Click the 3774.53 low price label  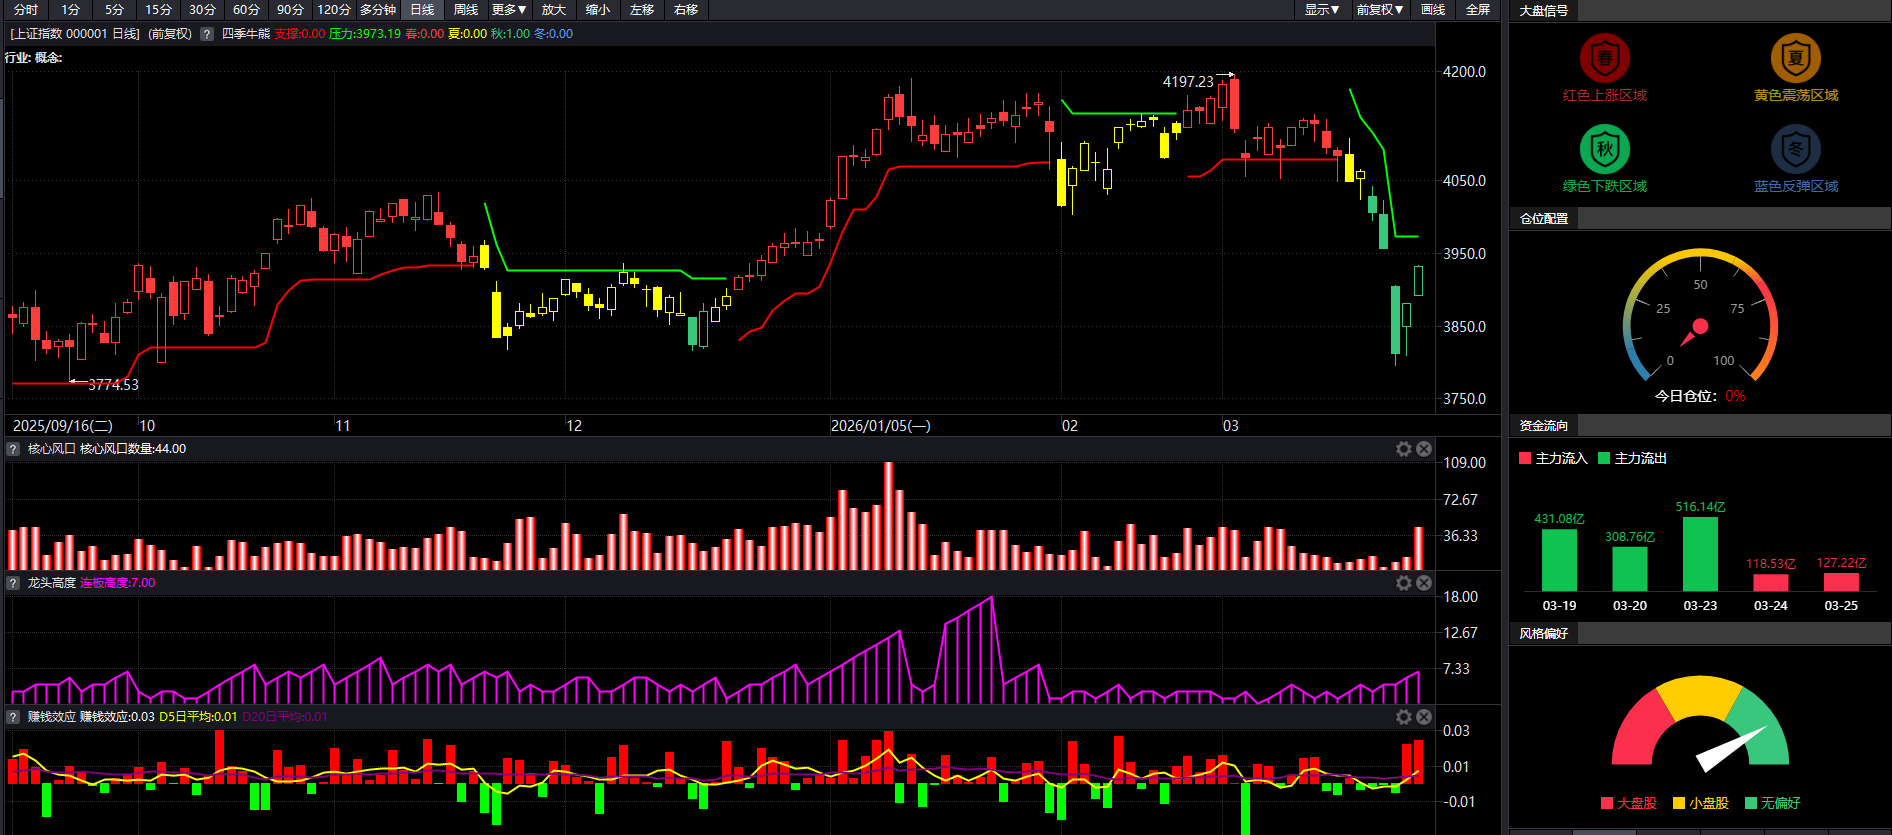[x=113, y=385]
